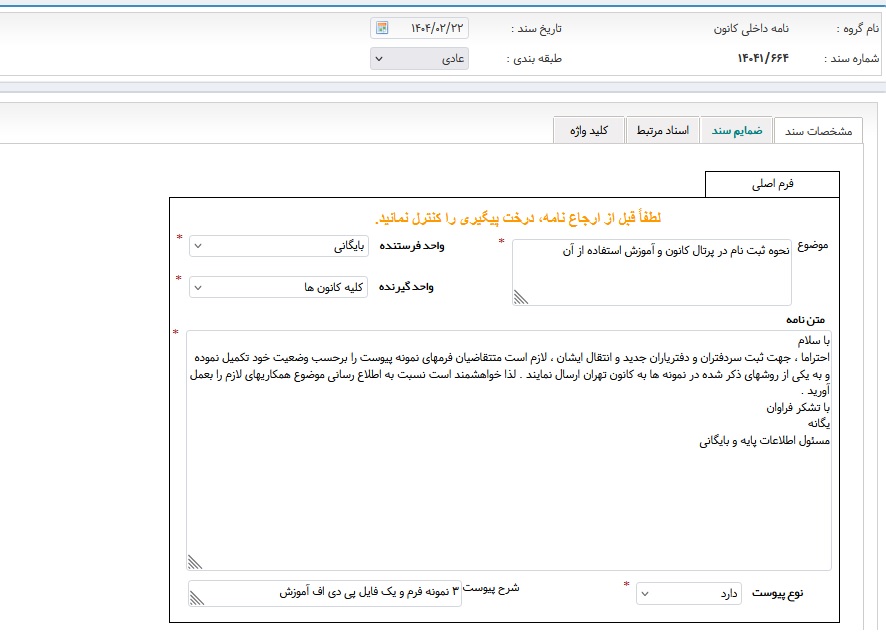This screenshot has width=886, height=642.
Task: Click inside the متن نامه letter body
Action: point(508,480)
